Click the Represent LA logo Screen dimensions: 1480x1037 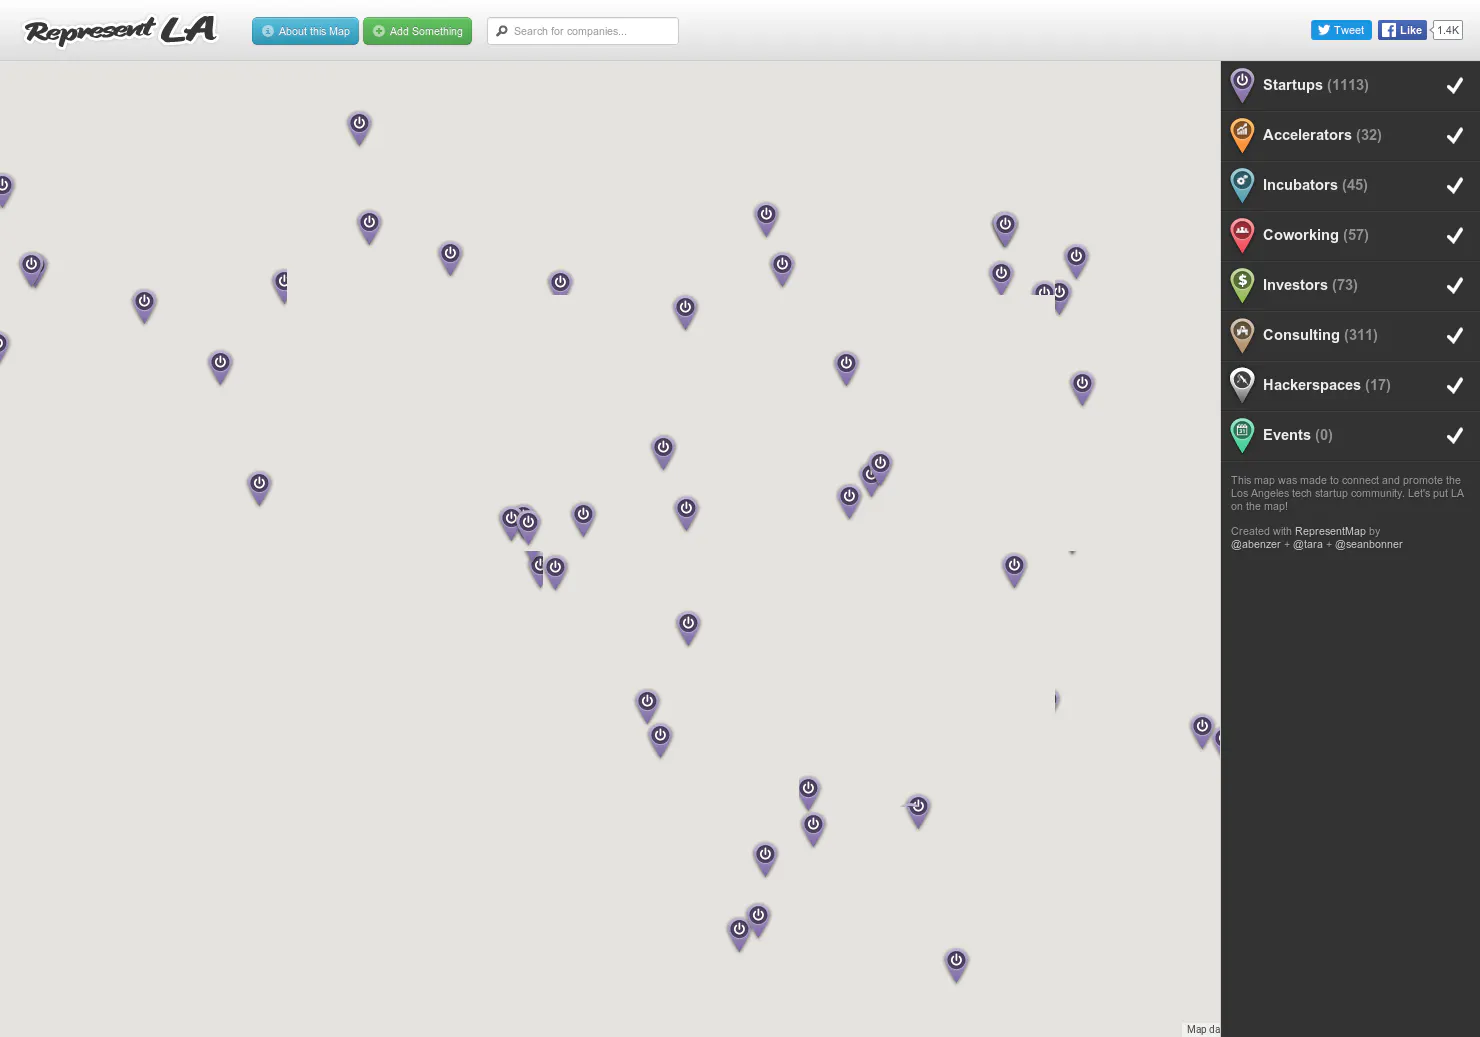click(x=121, y=31)
